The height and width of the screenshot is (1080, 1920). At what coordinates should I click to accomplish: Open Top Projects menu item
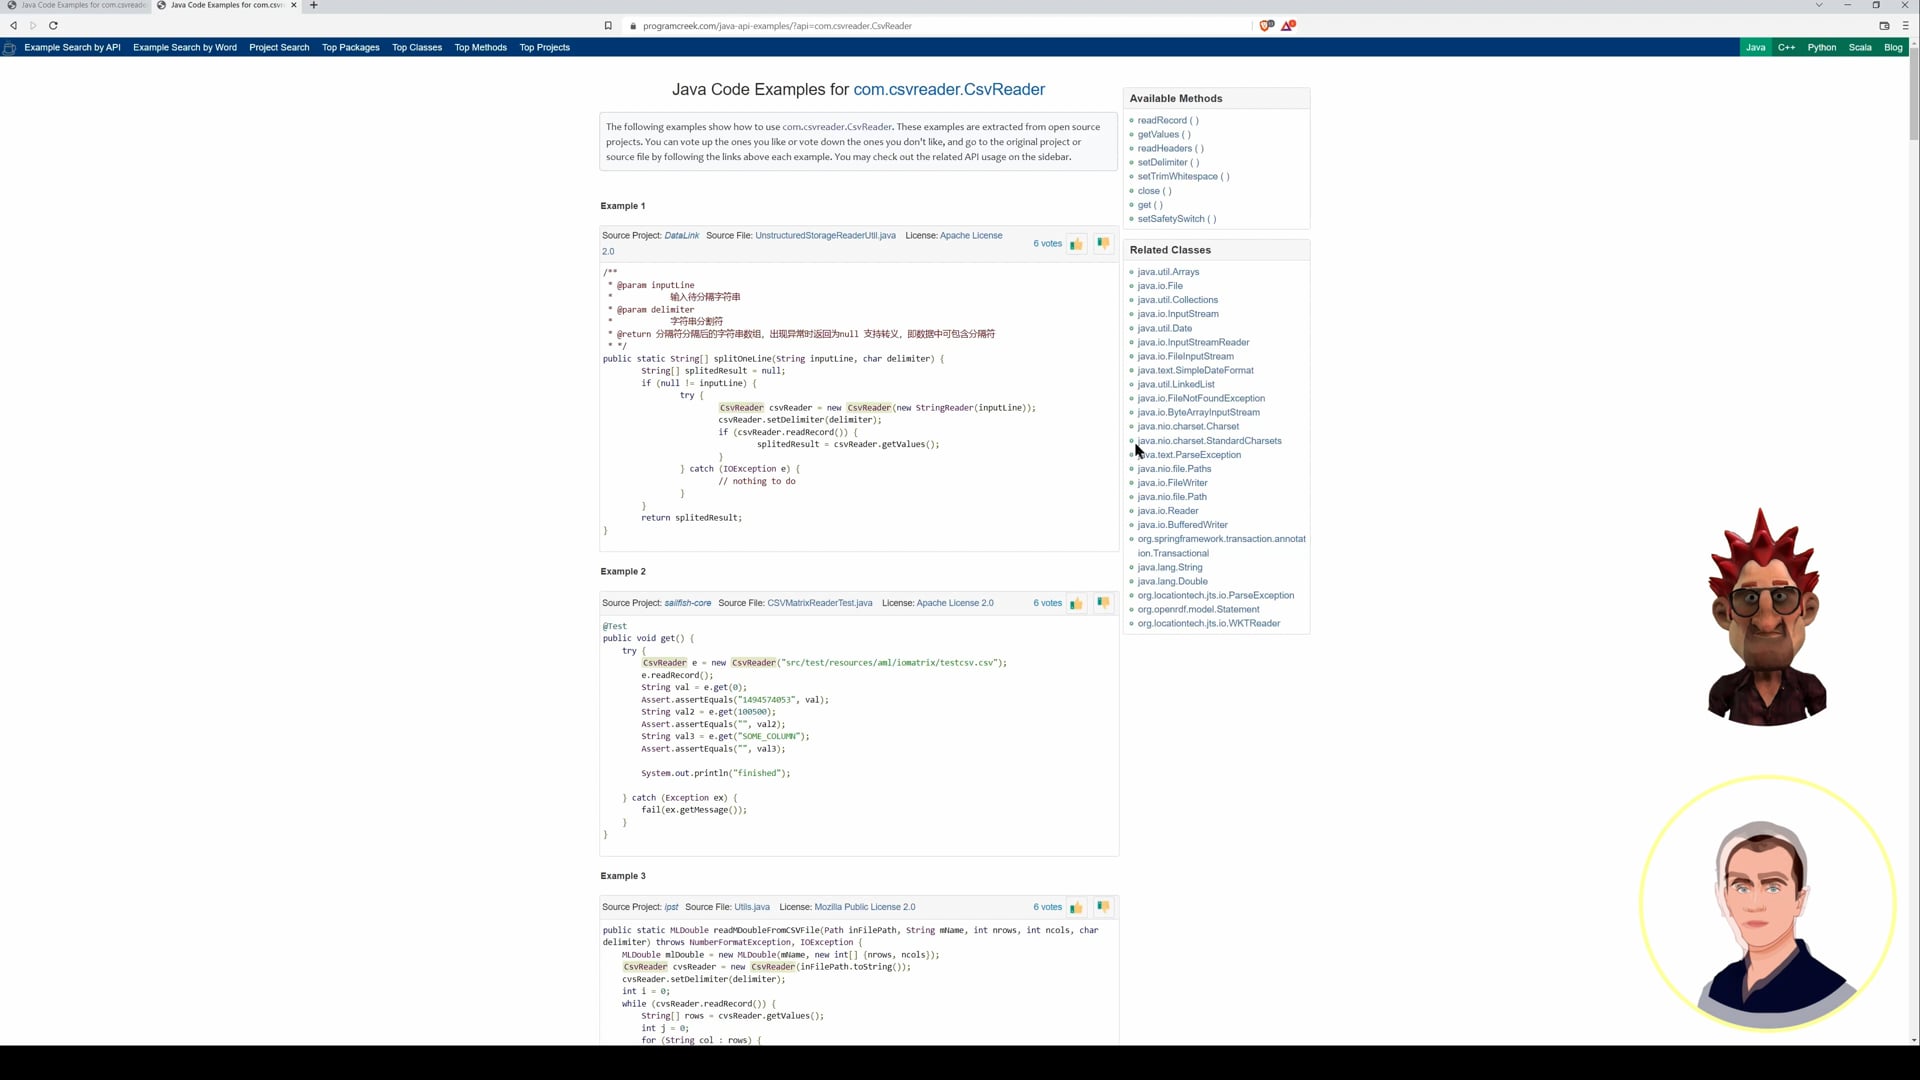coord(545,48)
